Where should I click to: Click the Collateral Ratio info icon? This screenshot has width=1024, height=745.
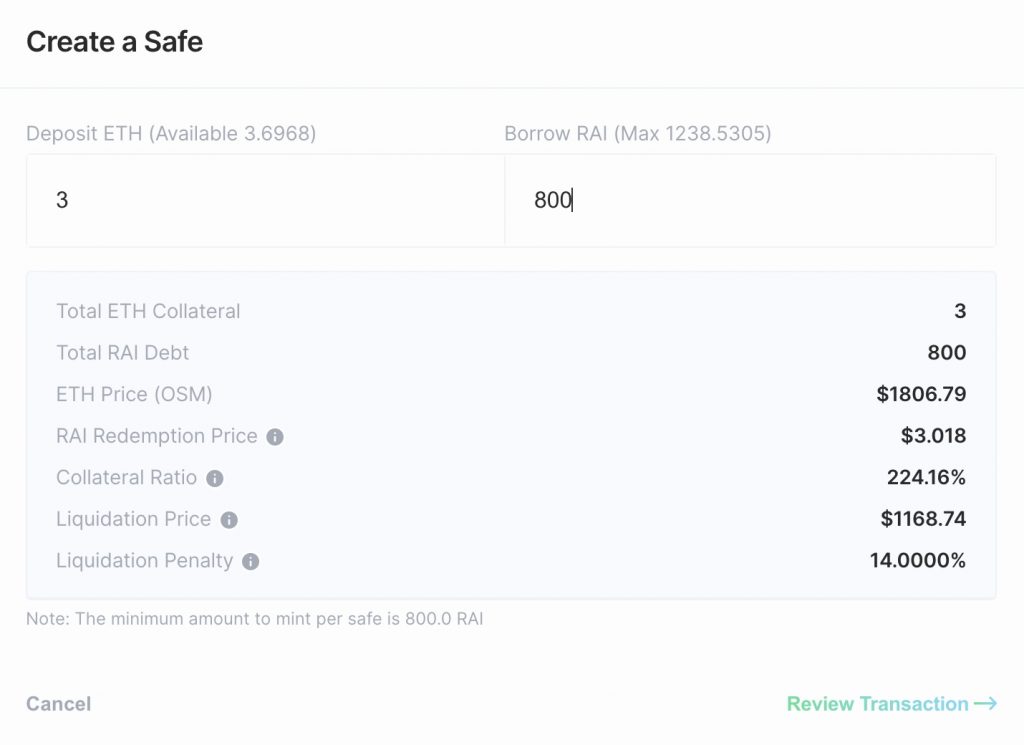point(215,479)
